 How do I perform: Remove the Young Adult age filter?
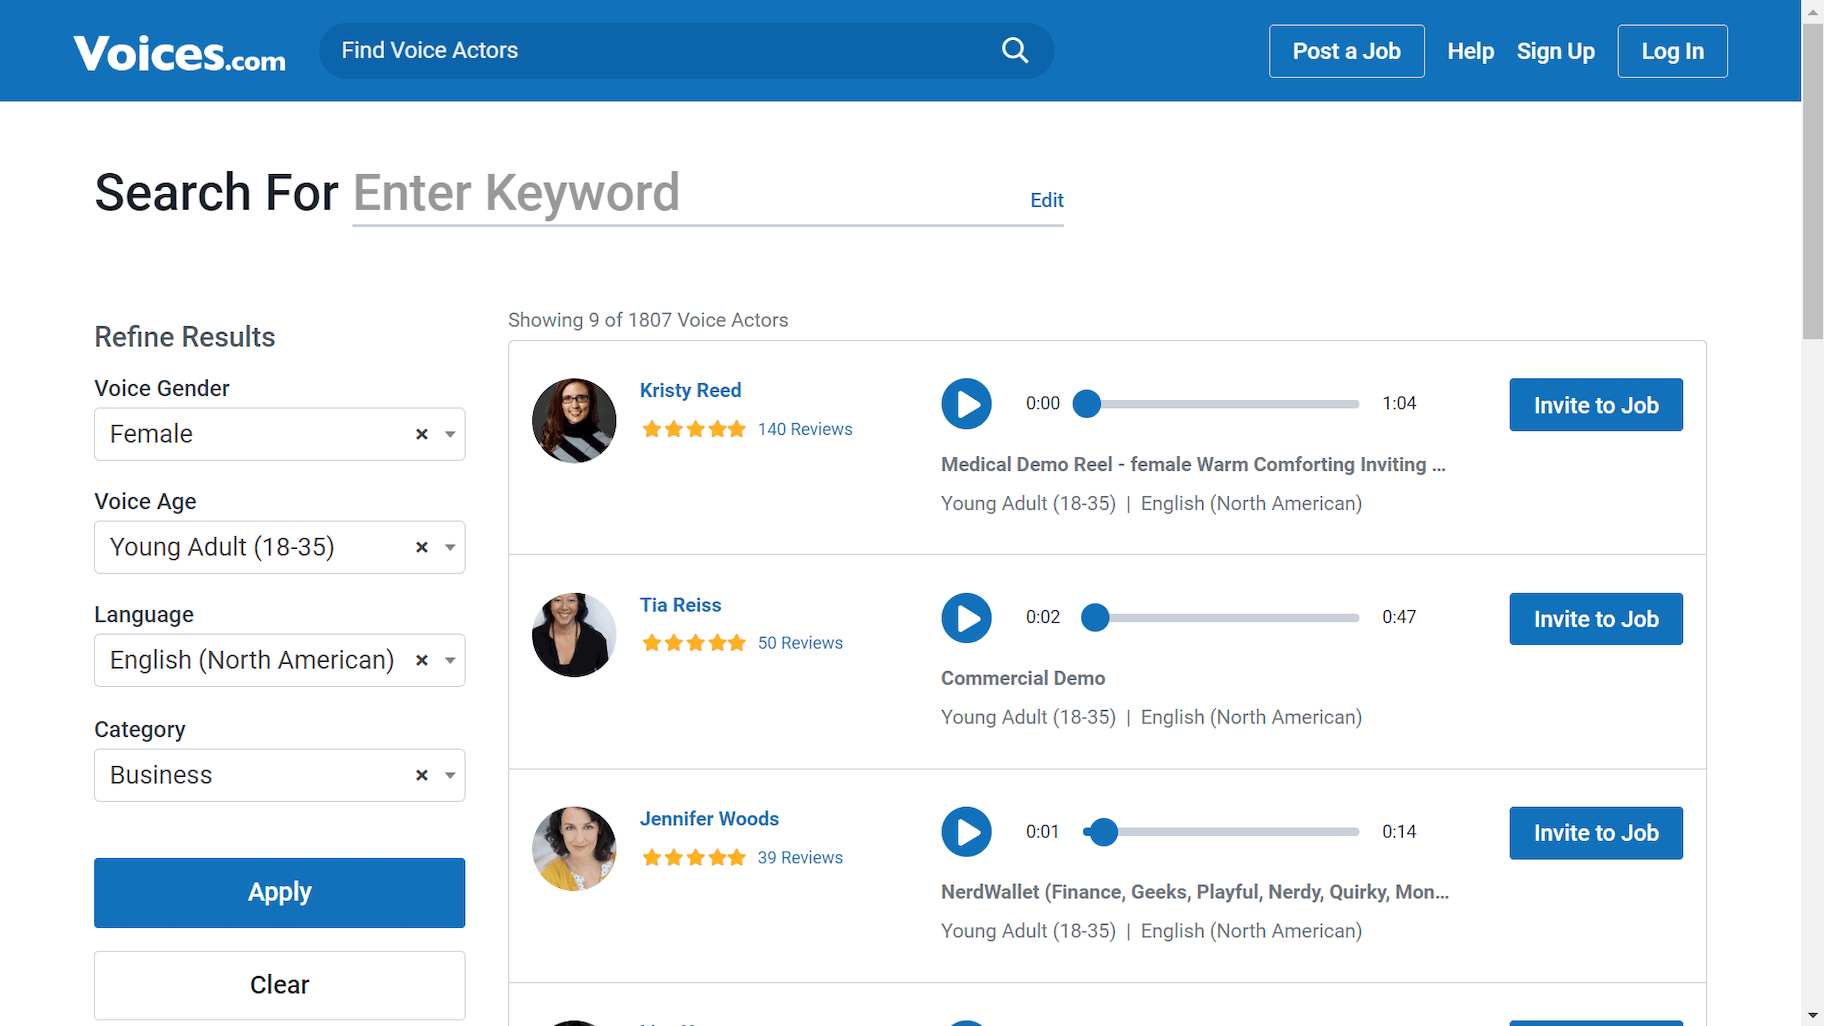click(422, 547)
